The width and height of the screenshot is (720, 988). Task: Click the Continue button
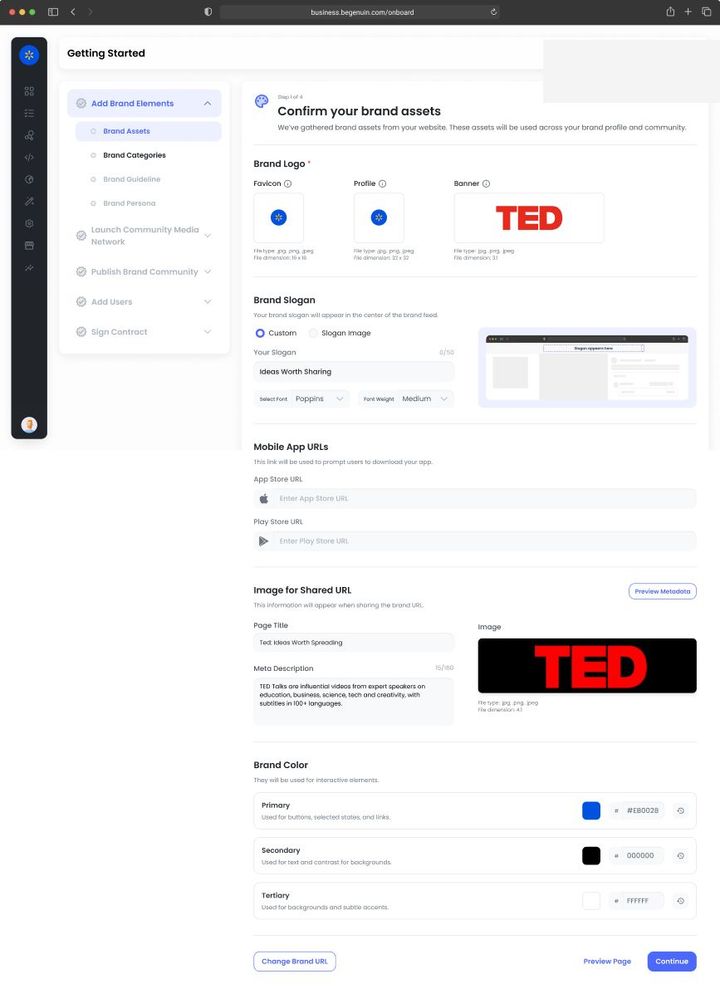tap(671, 962)
